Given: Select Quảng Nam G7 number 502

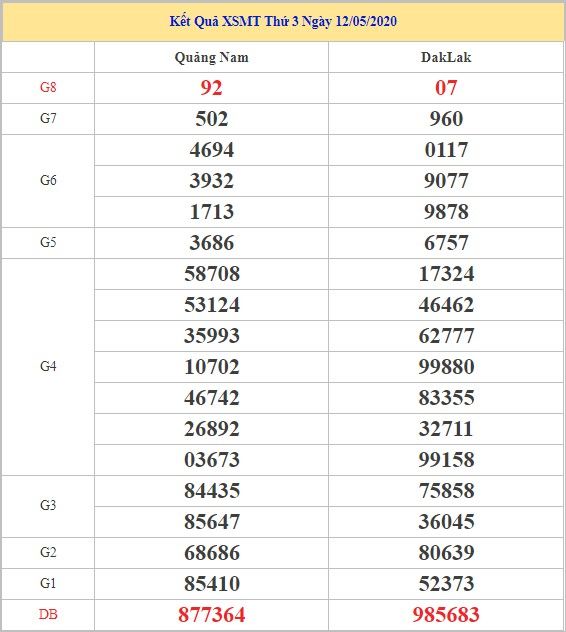Looking at the screenshot, I should [212, 119].
